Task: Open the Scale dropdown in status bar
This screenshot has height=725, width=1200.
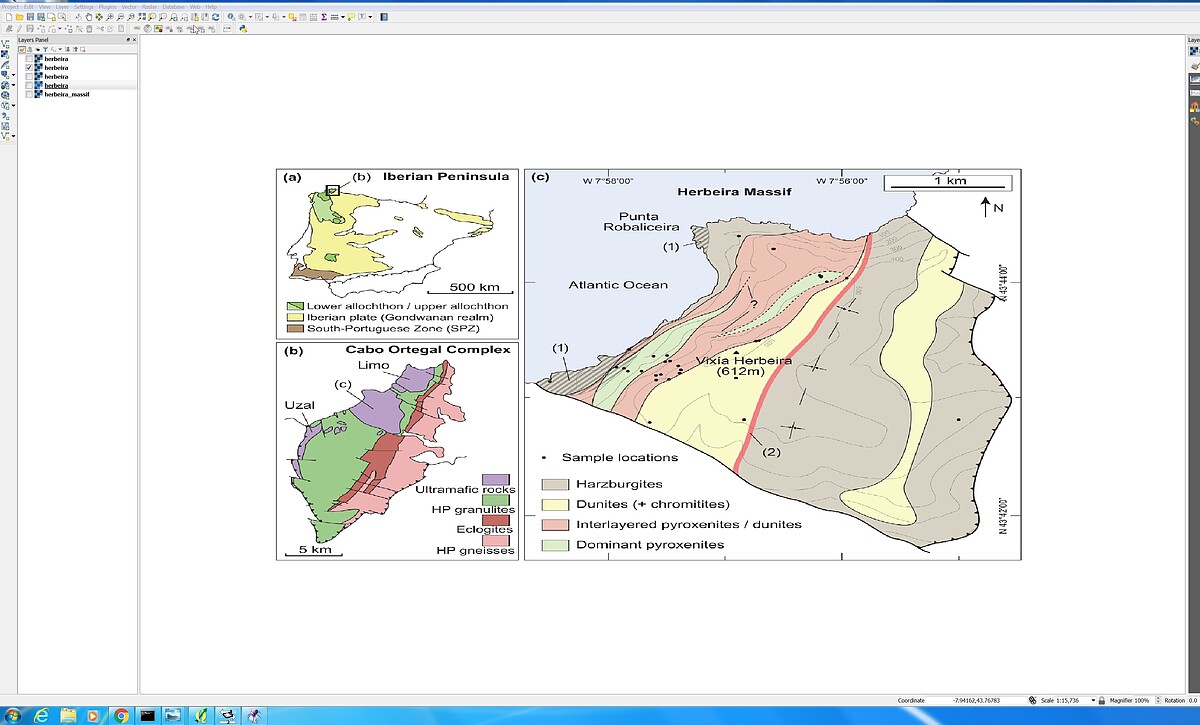Action: coord(1092,701)
